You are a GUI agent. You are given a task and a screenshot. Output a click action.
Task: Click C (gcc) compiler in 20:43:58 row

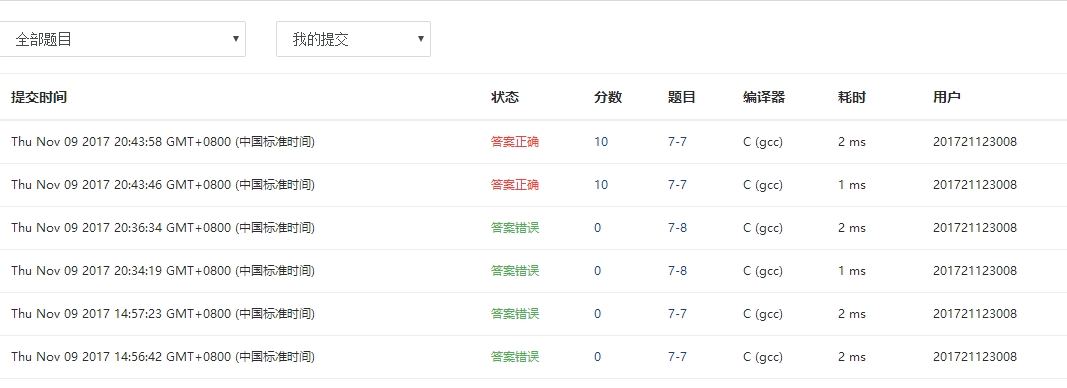coord(763,142)
